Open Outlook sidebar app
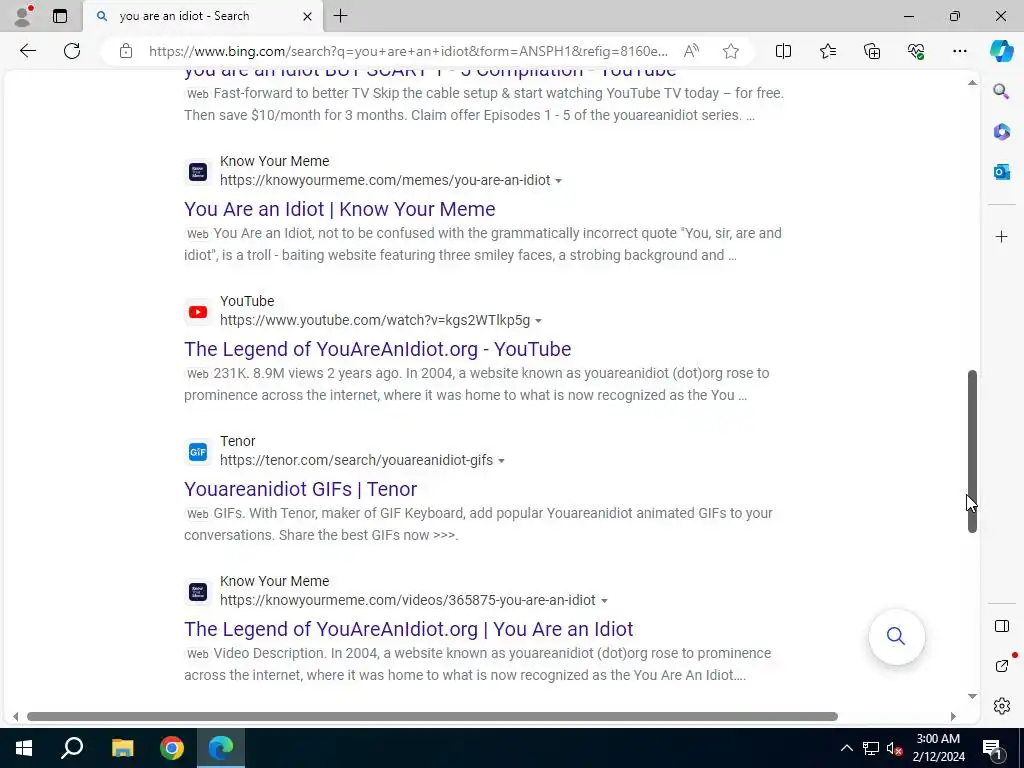The image size is (1024, 768). (x=1001, y=172)
